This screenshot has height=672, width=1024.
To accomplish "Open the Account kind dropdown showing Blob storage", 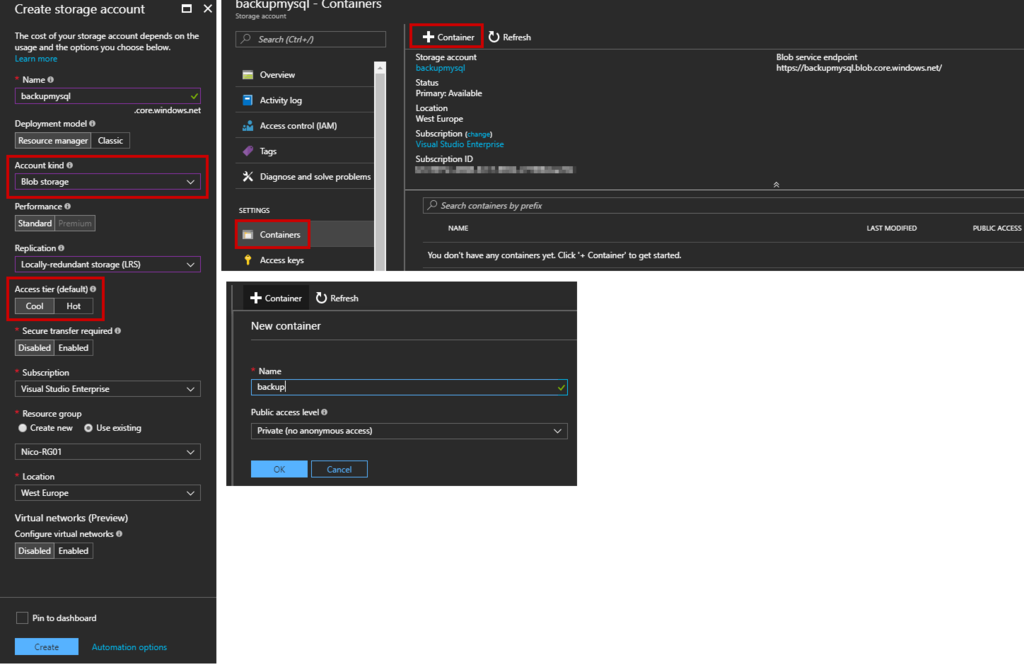I will 107,181.
